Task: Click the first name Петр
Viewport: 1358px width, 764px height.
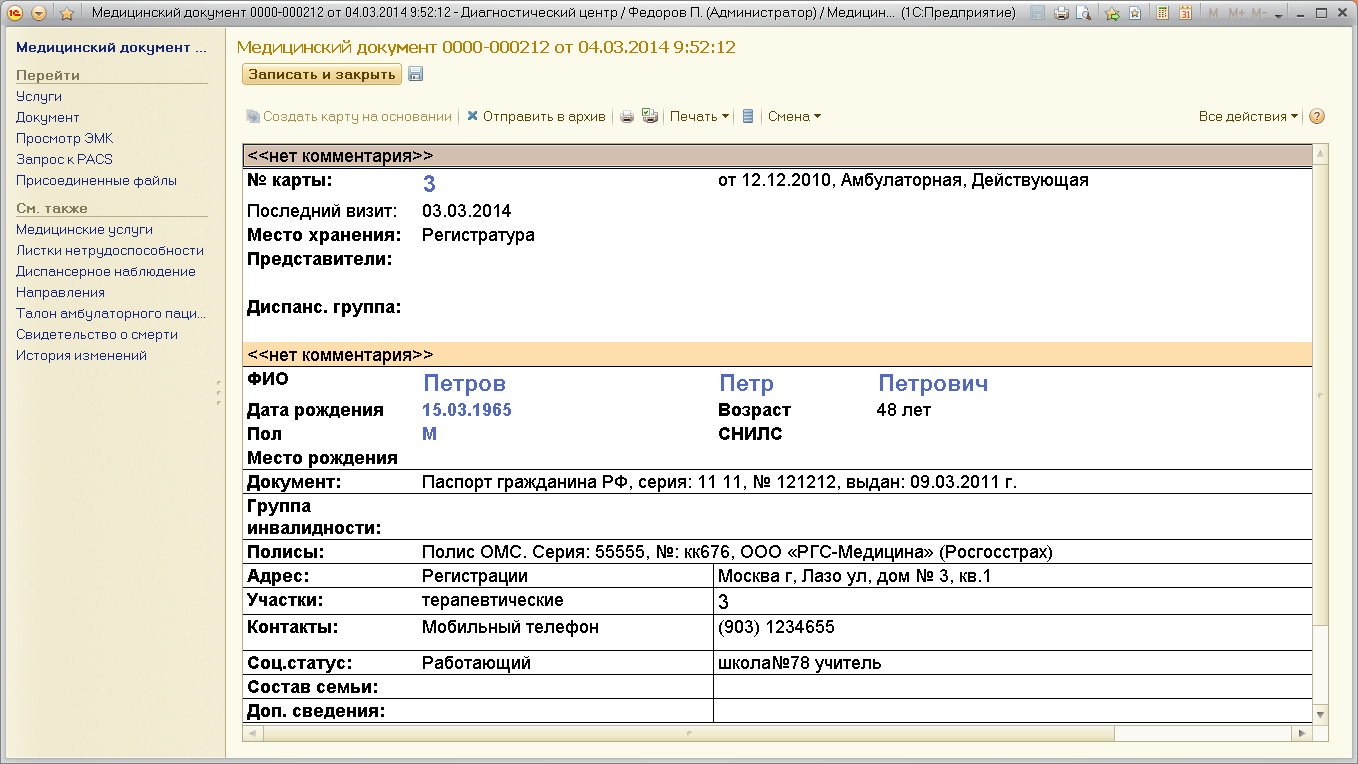Action: tap(747, 384)
